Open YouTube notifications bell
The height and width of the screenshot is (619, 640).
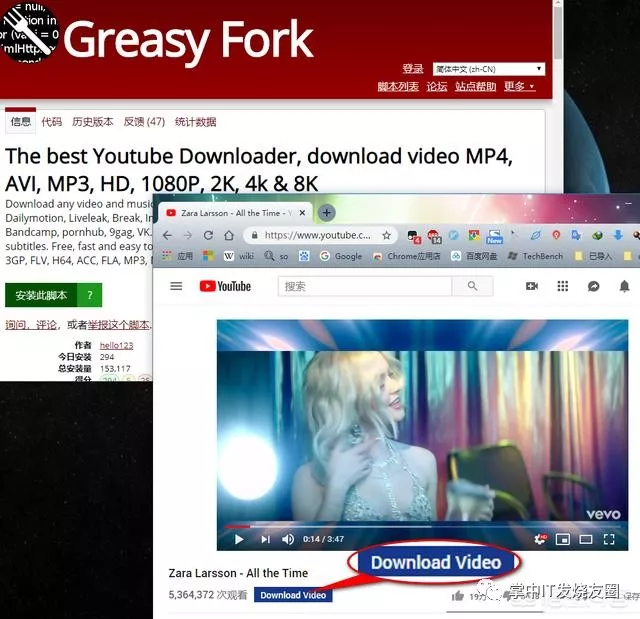tap(623, 286)
